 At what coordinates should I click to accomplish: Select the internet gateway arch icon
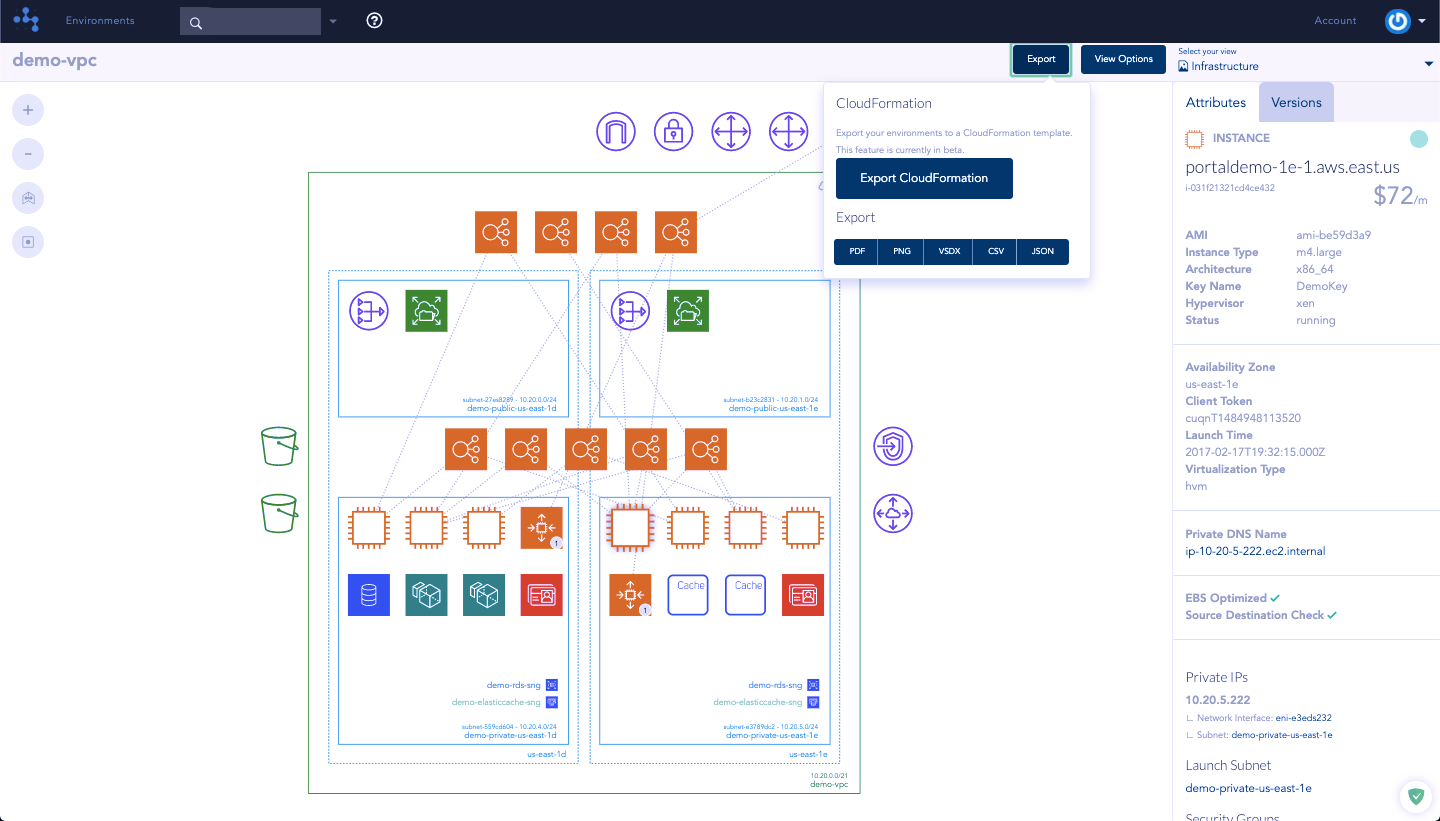tap(616, 131)
